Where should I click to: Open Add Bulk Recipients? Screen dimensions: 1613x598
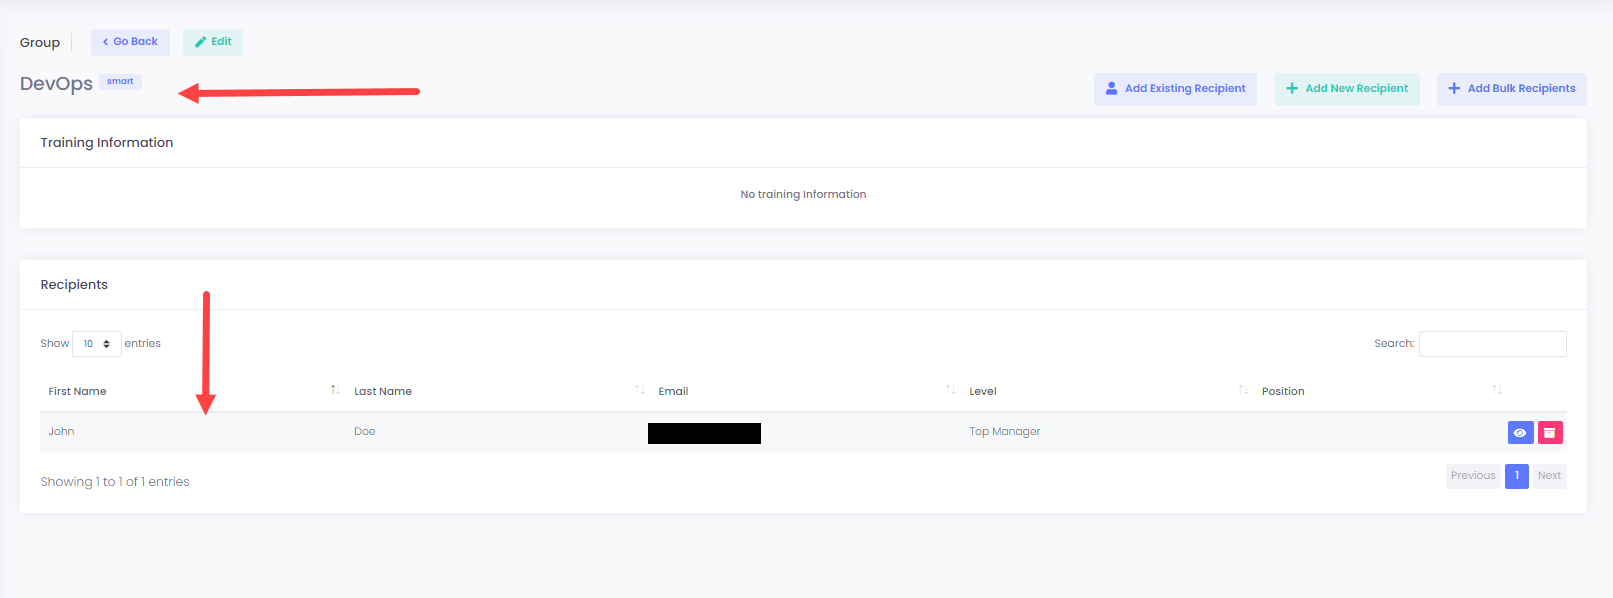point(1511,89)
